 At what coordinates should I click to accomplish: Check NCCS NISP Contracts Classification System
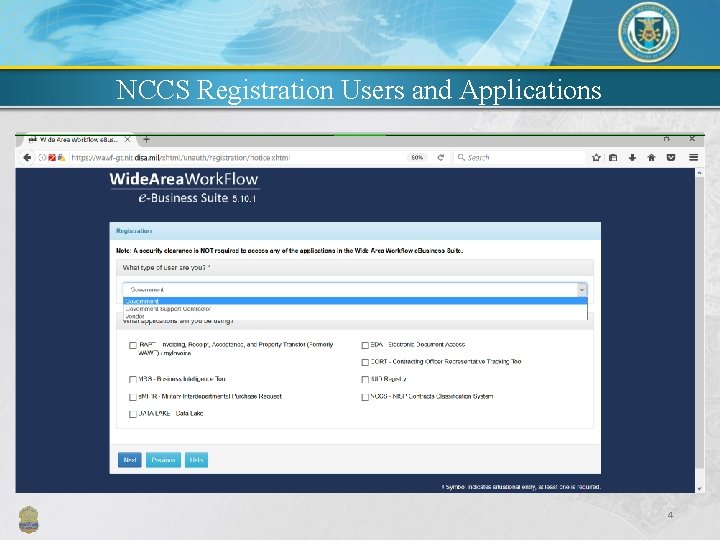pos(365,397)
